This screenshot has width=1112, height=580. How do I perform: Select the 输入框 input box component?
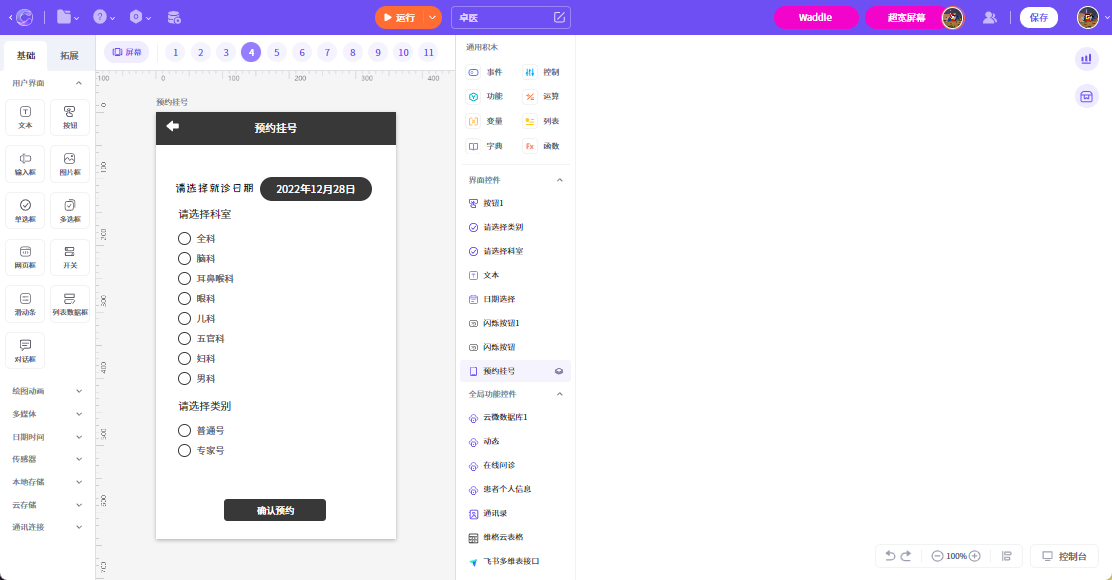(x=25, y=164)
